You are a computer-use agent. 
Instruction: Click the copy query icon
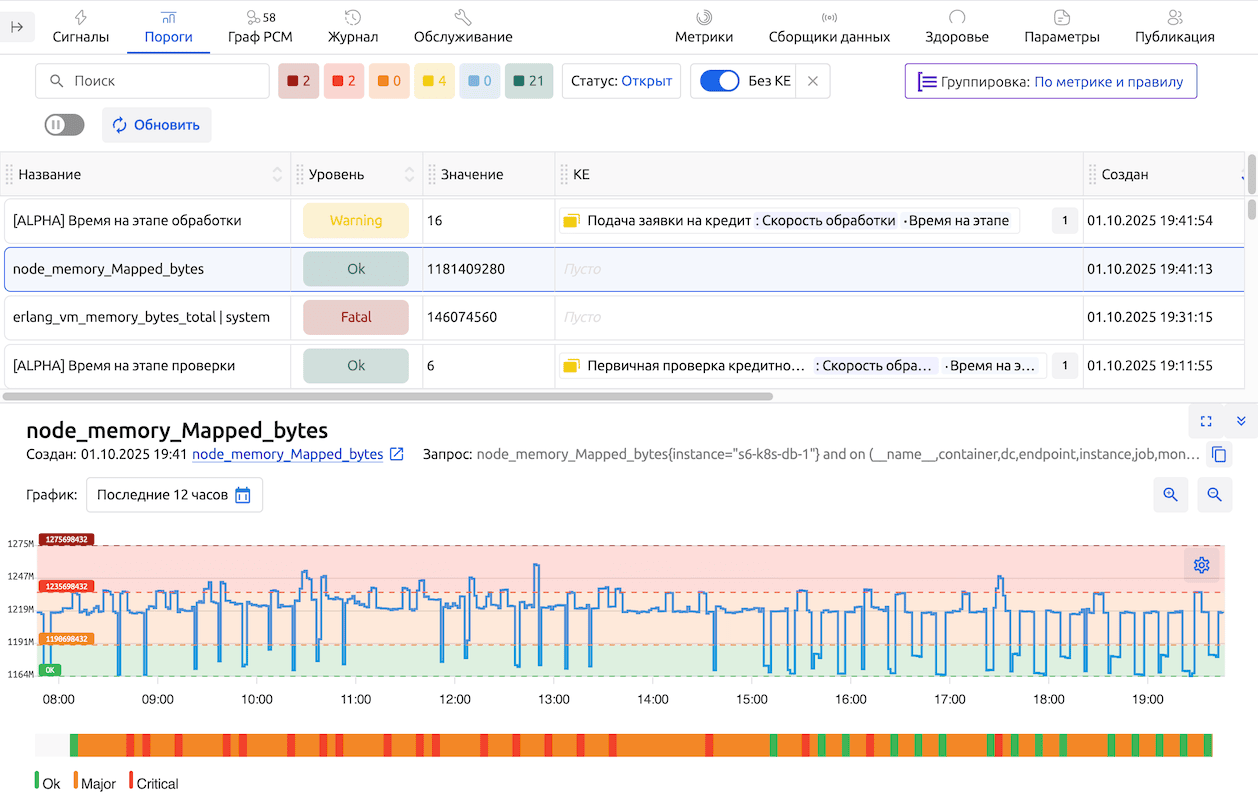1218,455
